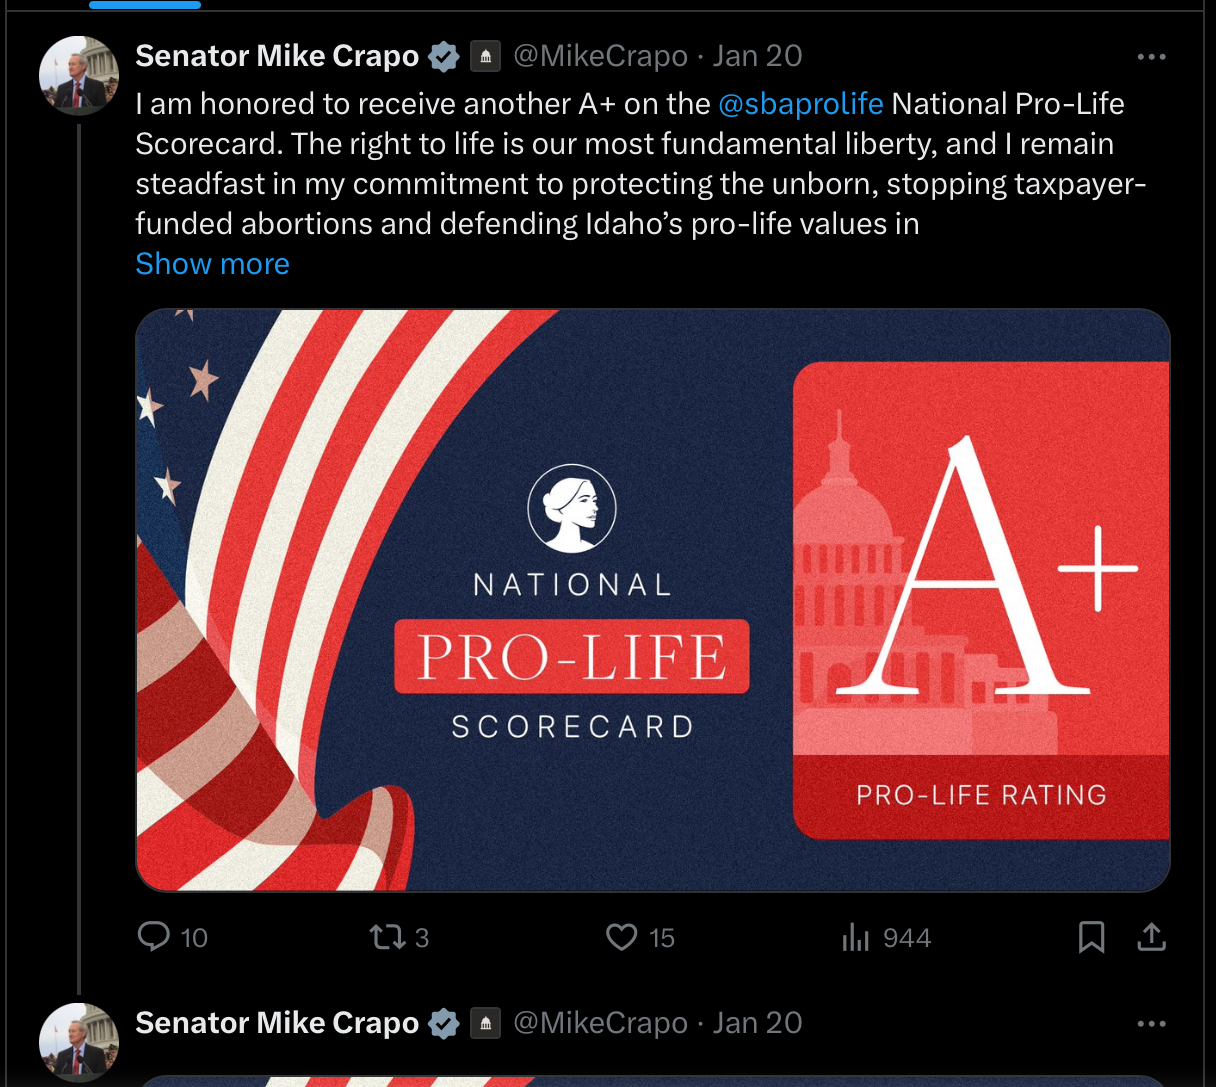Open the National Pro-Life Scorecard image
Viewport: 1216px width, 1087px height.
[652, 600]
